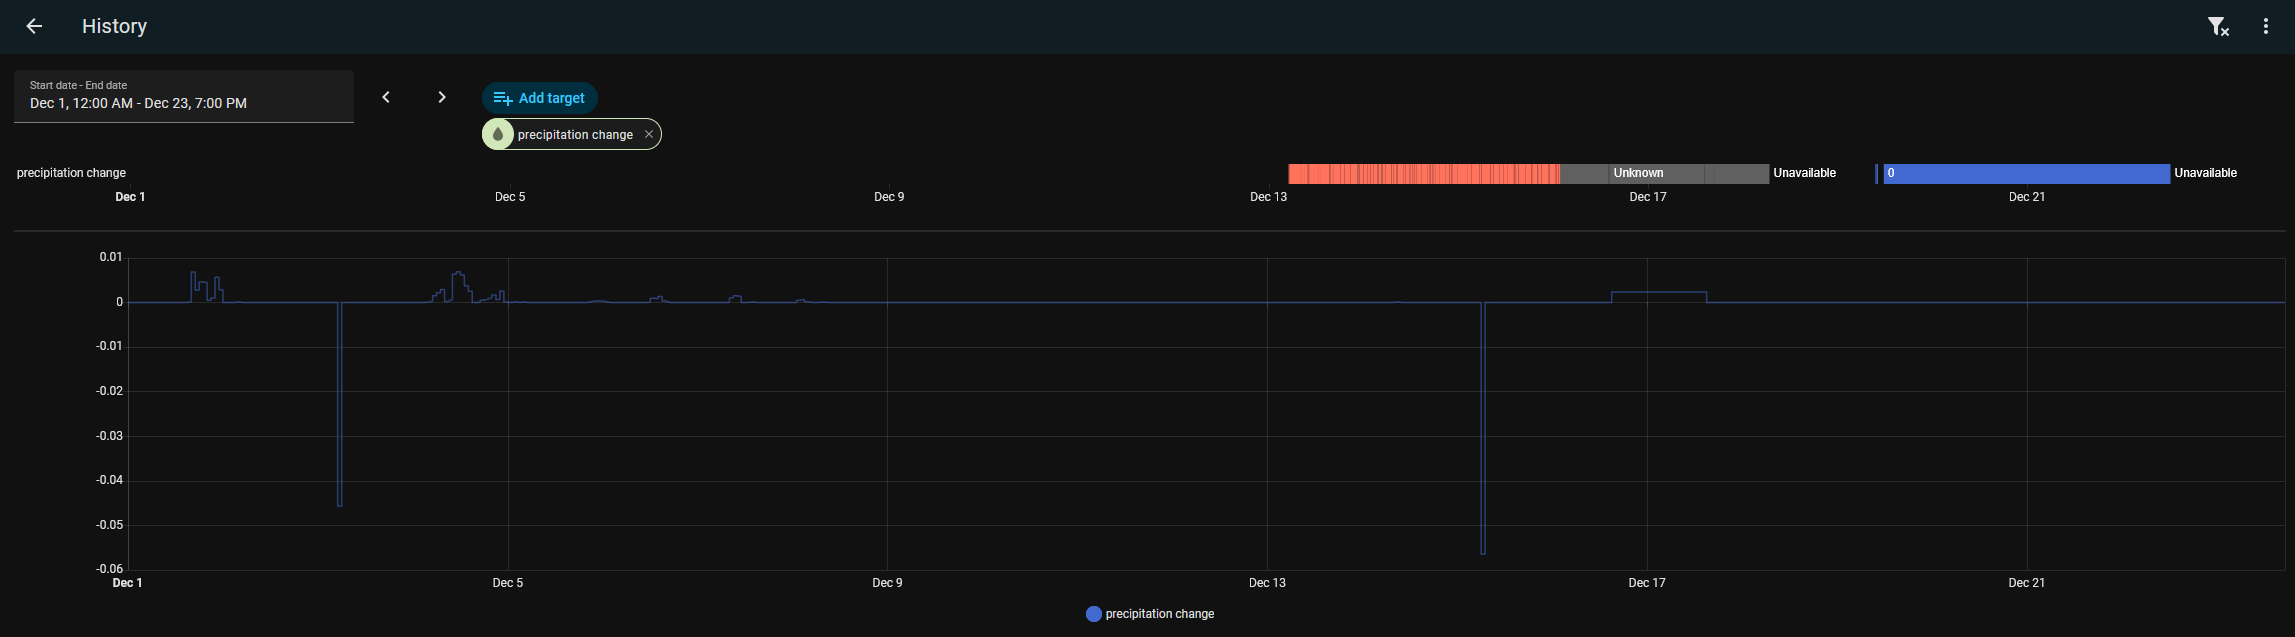Viewport: 2295px width, 637px height.
Task: Click the gray Unknown timeline segment
Action: [x=1664, y=173]
